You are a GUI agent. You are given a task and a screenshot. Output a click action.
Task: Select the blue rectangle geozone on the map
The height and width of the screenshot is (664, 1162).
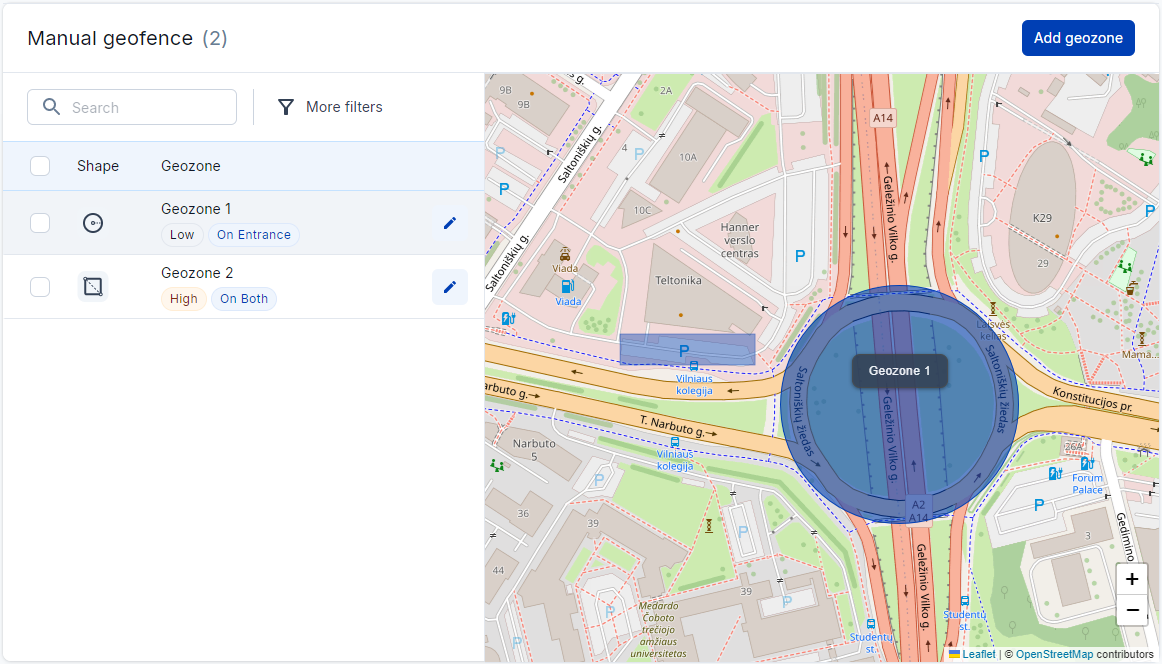[687, 349]
